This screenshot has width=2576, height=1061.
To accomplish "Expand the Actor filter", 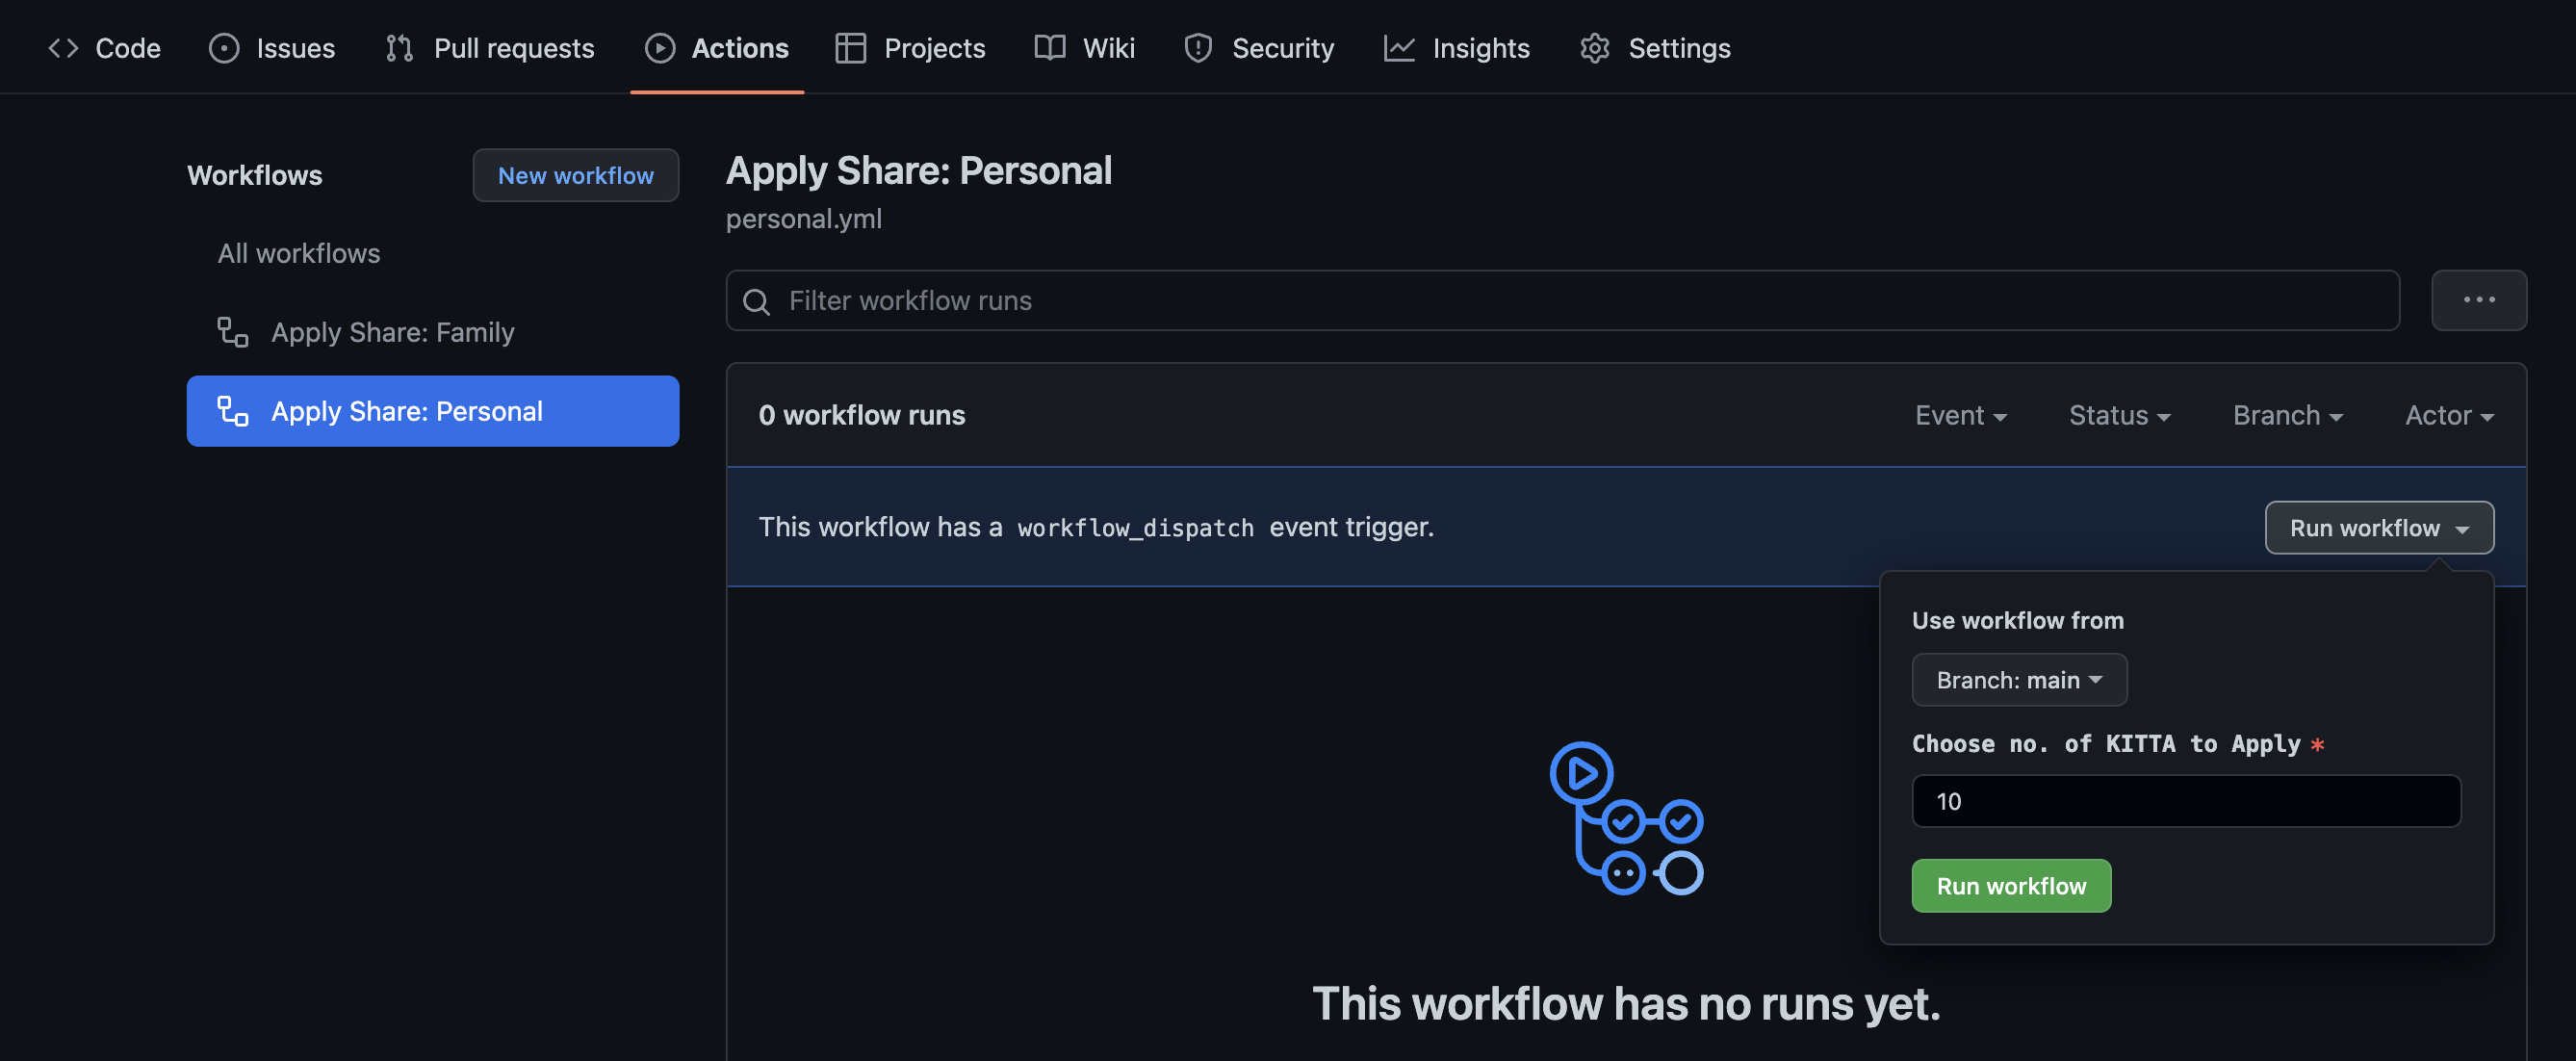I will pyautogui.click(x=2448, y=414).
